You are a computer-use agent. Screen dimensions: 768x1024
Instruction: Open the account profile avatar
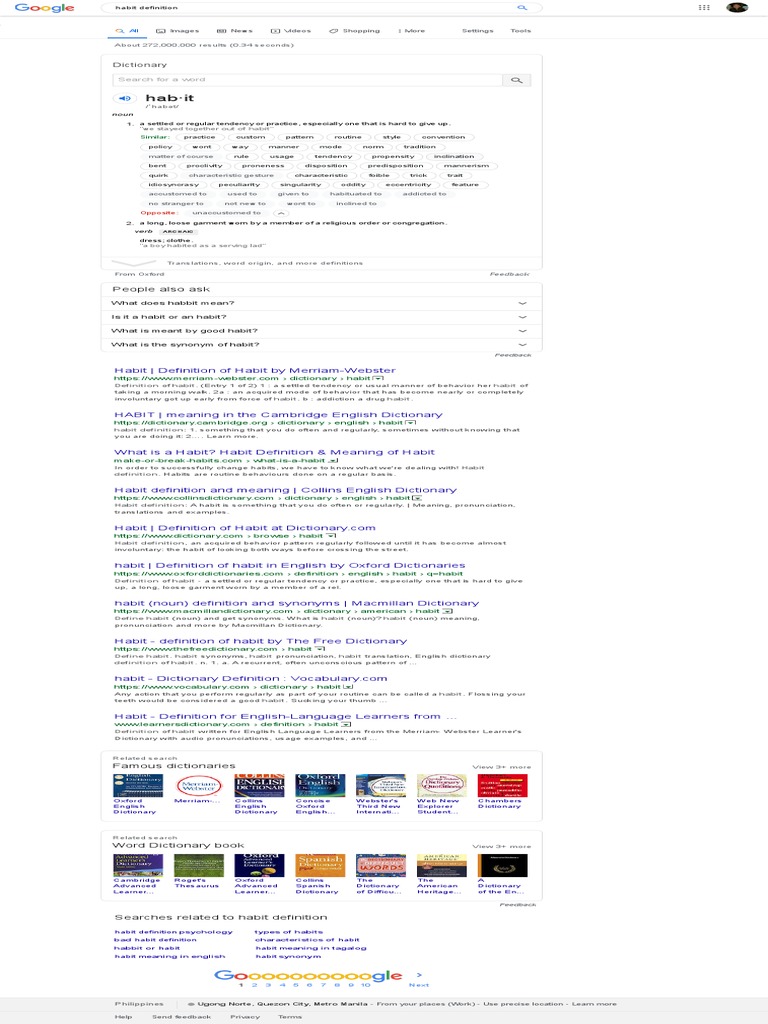click(x=737, y=8)
